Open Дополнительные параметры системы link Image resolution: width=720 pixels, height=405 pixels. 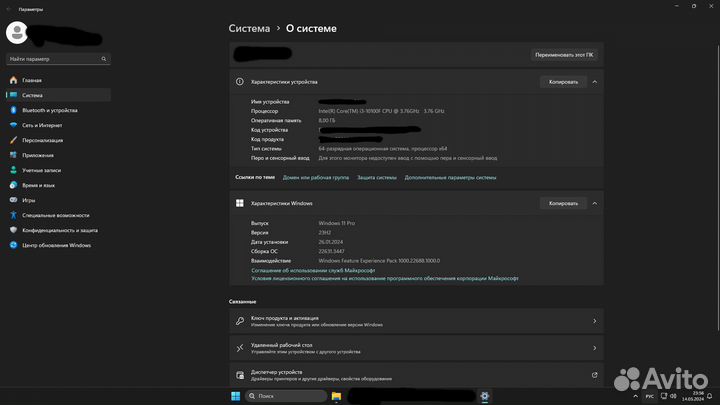(x=450, y=177)
